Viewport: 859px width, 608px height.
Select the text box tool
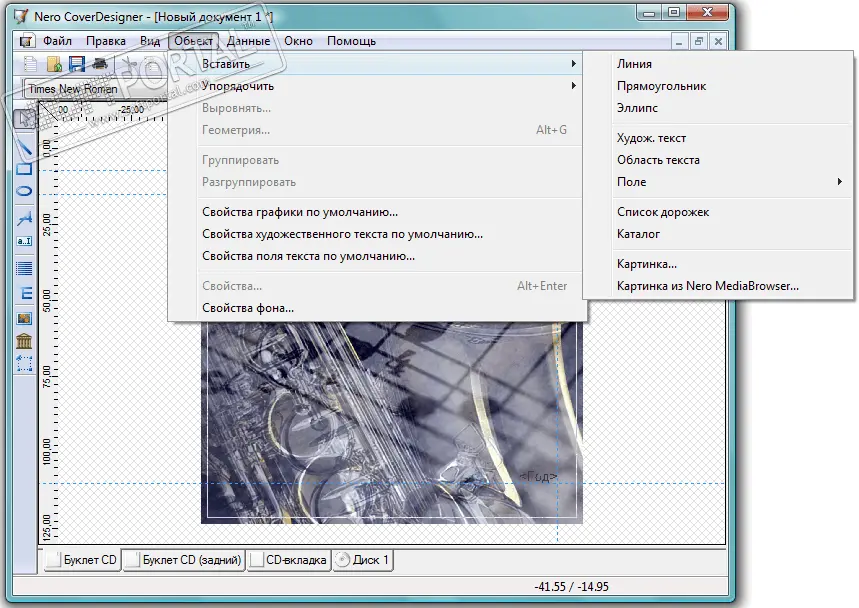25,241
